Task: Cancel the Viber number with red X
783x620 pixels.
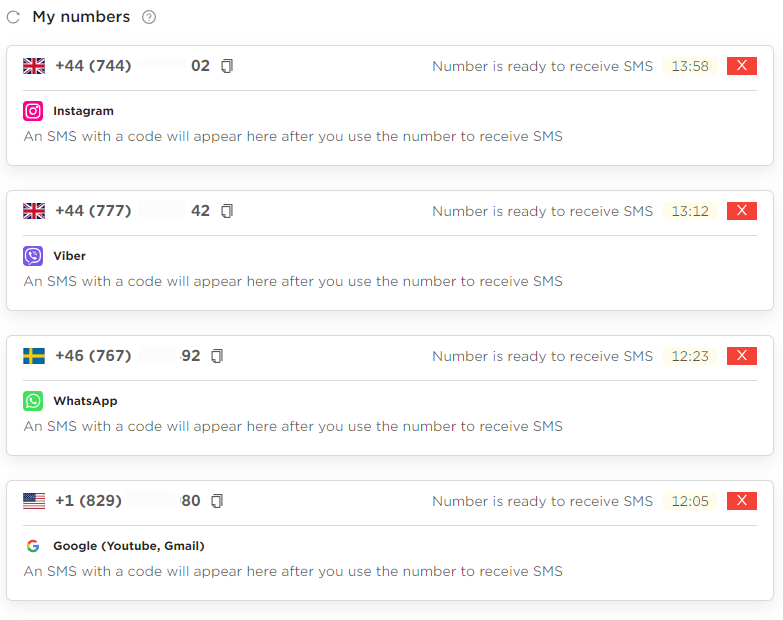Action: [742, 211]
